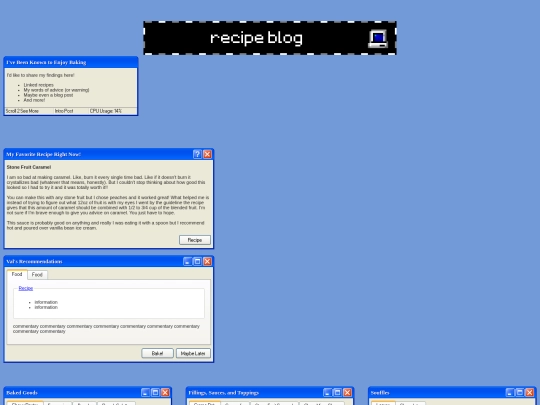Maximize the Val's Recommendations window
540x405 pixels.
pos(197,261)
